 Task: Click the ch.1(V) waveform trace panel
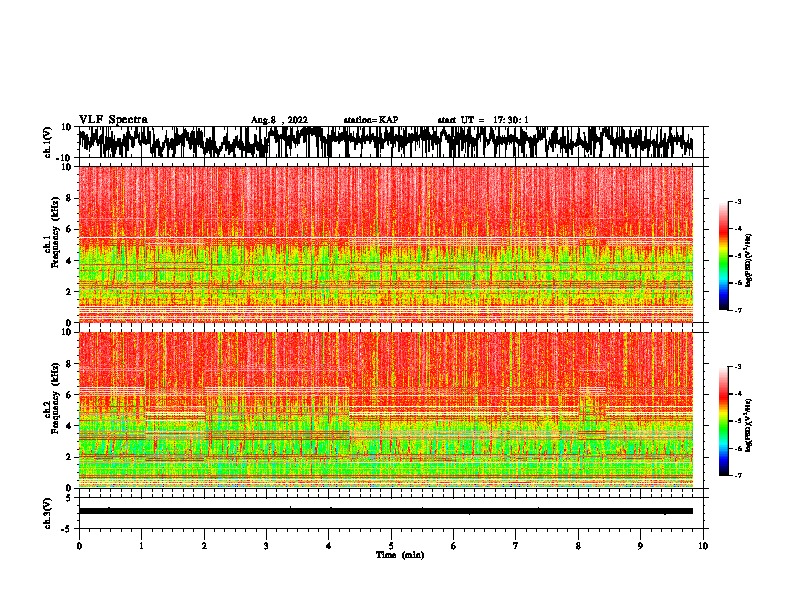click(390, 142)
